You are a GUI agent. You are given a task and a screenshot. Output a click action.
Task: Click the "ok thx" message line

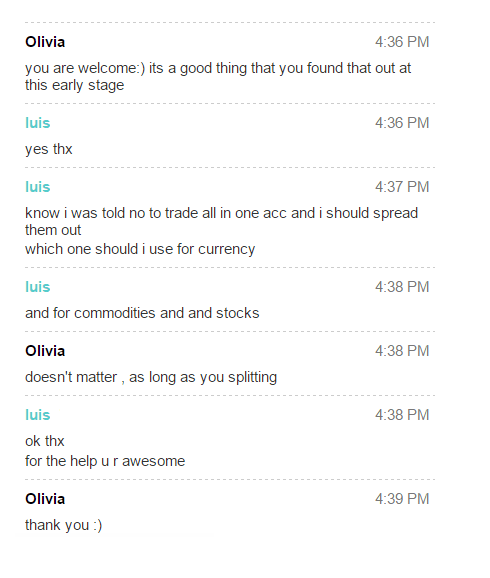[x=45, y=441]
